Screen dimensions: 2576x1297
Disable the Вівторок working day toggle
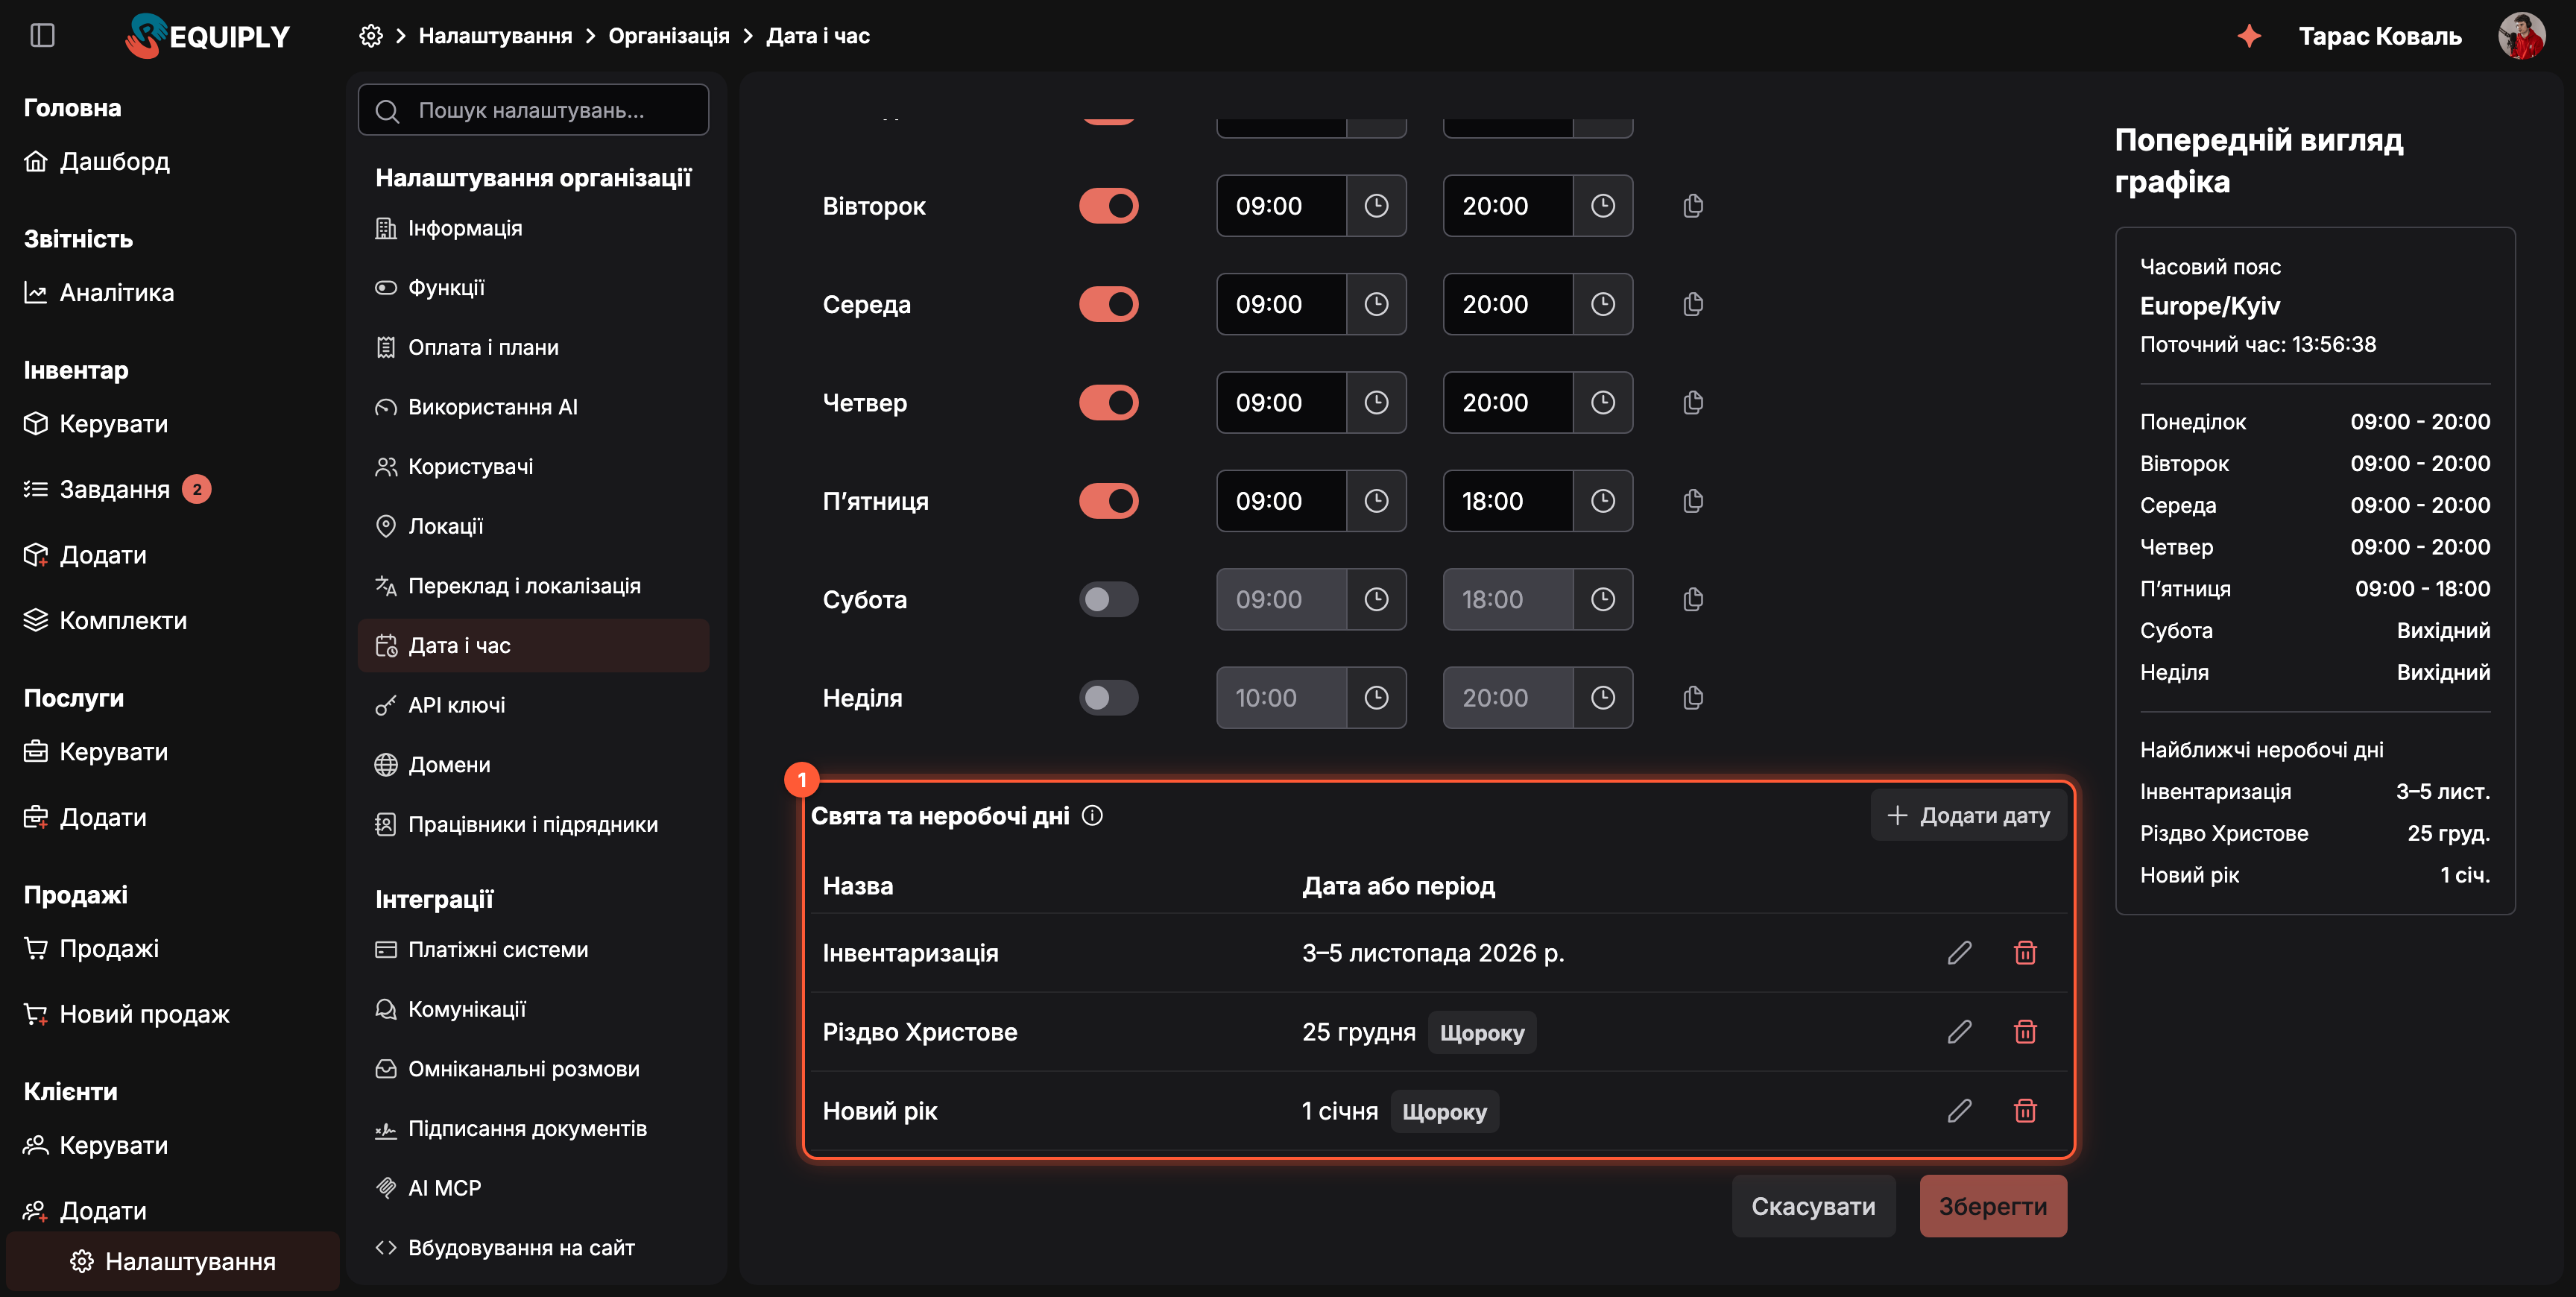click(x=1108, y=206)
